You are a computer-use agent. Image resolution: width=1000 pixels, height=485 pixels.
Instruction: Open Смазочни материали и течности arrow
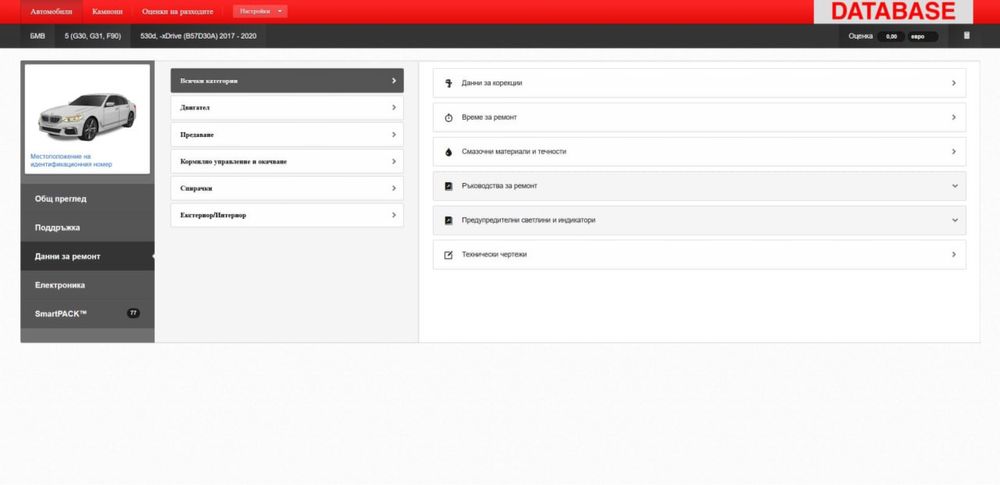[954, 152]
